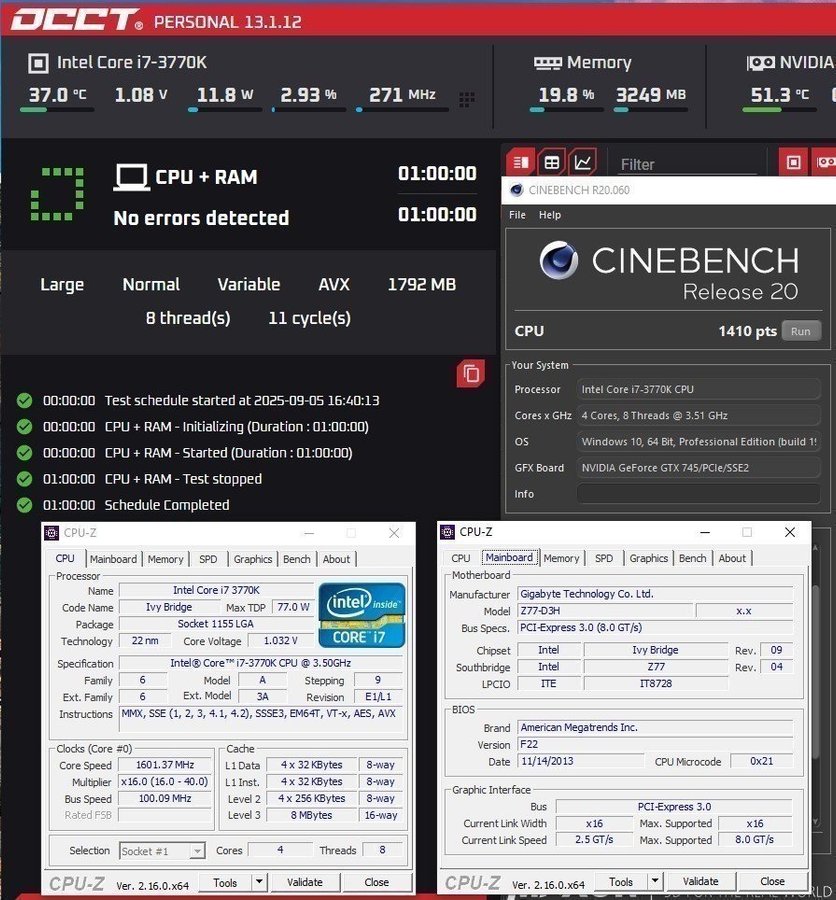Click the dotted grid icon beside 271 MHz

[467, 99]
